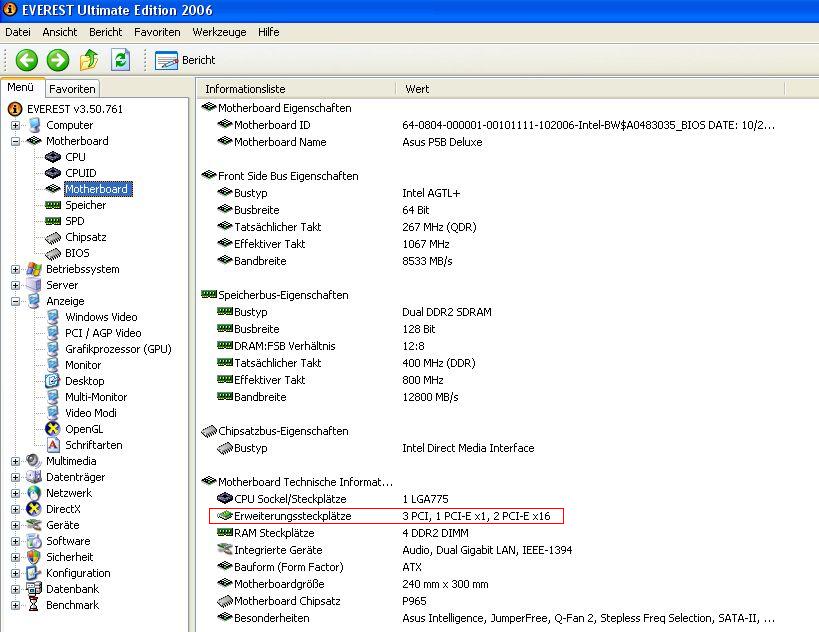Switch to the Menü tab
The height and width of the screenshot is (632, 819).
(21, 87)
